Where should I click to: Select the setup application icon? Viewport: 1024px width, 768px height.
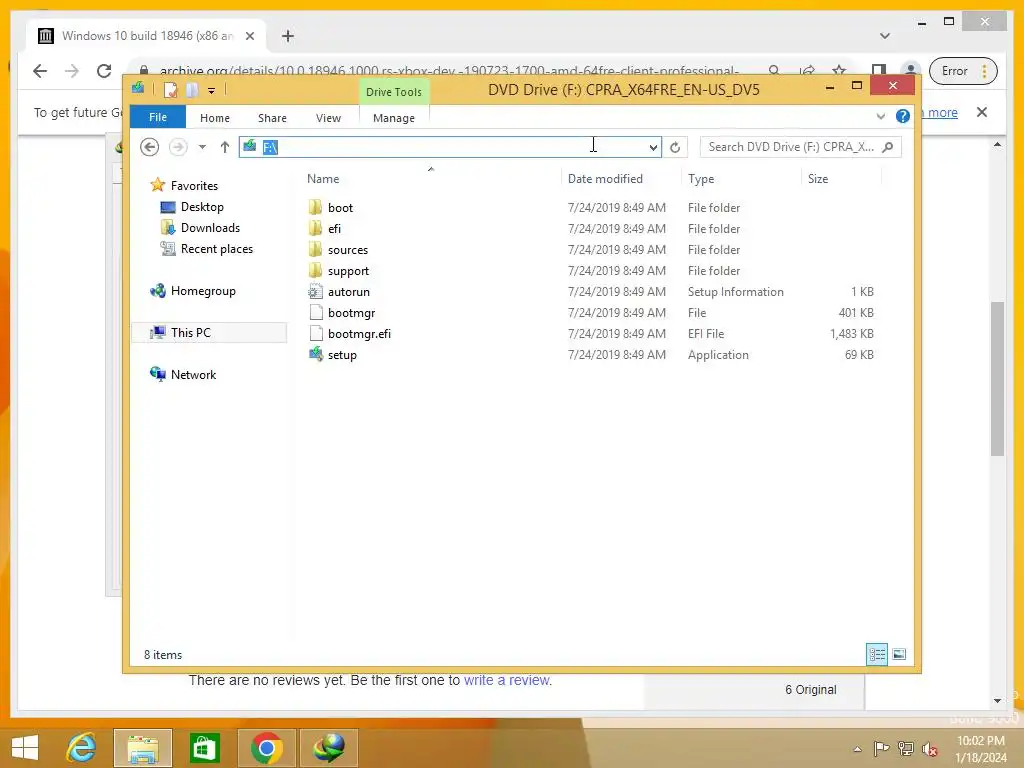coord(315,355)
